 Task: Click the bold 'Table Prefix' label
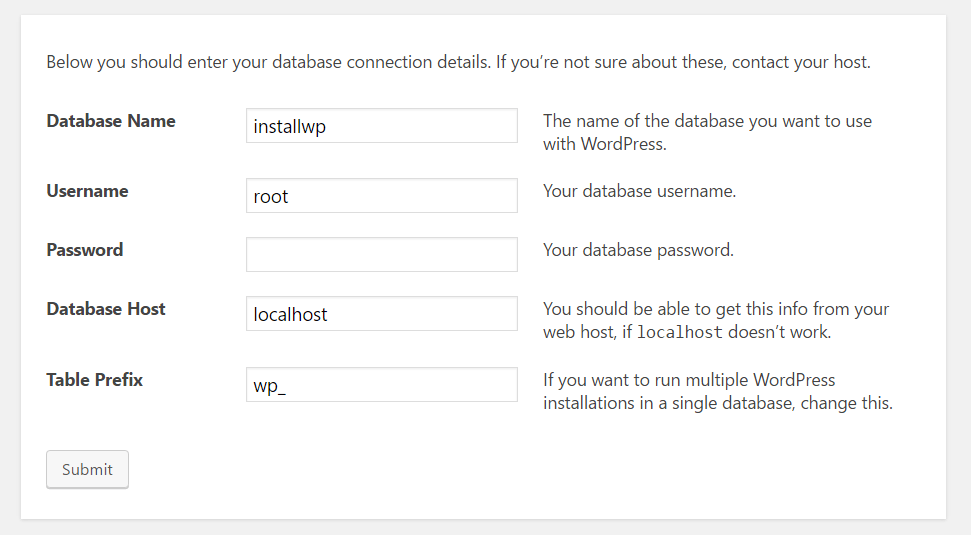tap(95, 380)
